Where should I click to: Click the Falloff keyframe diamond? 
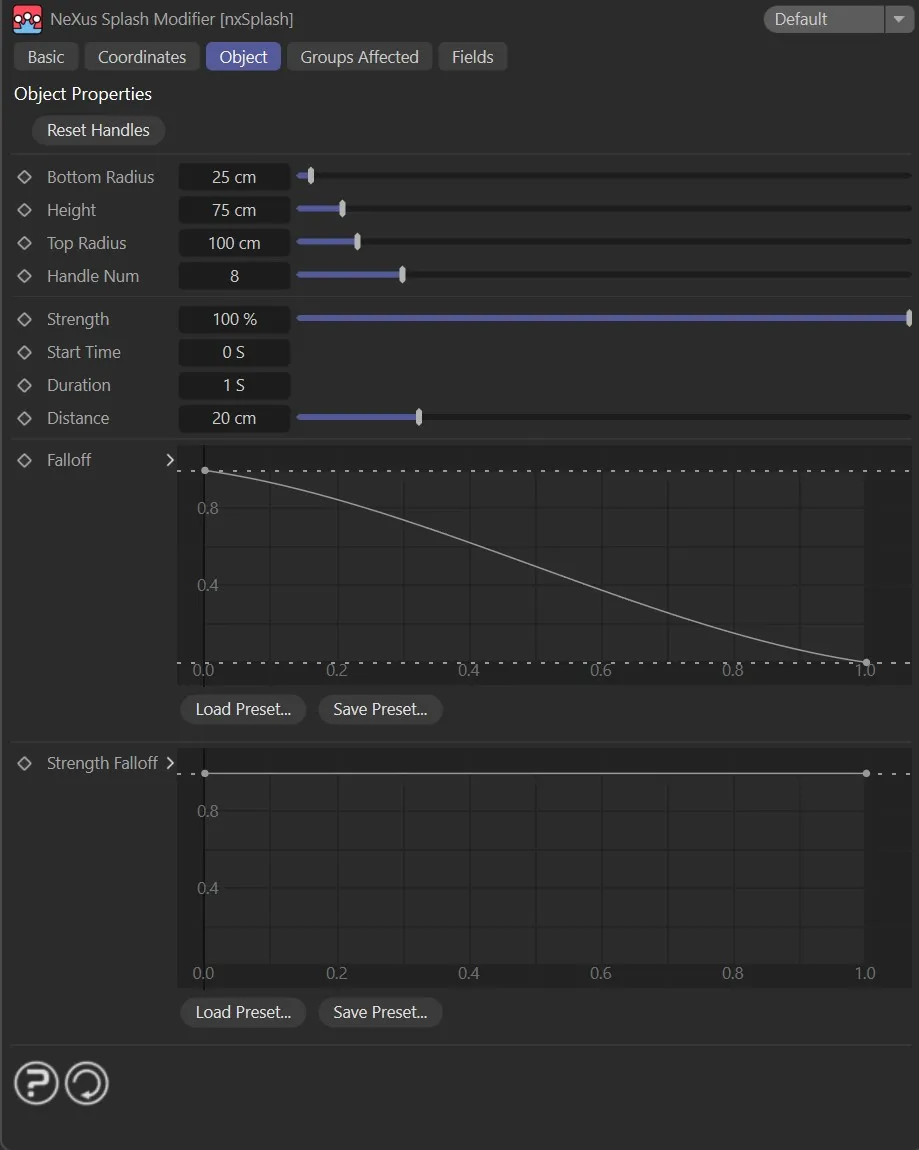[25, 460]
